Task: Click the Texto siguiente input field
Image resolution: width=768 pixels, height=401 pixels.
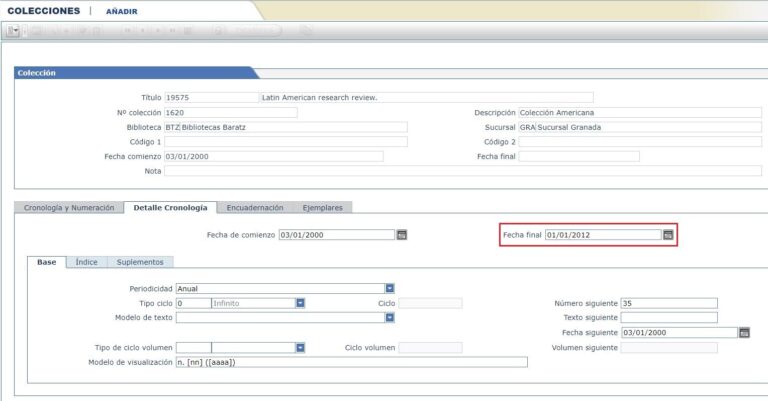Action: (668, 318)
